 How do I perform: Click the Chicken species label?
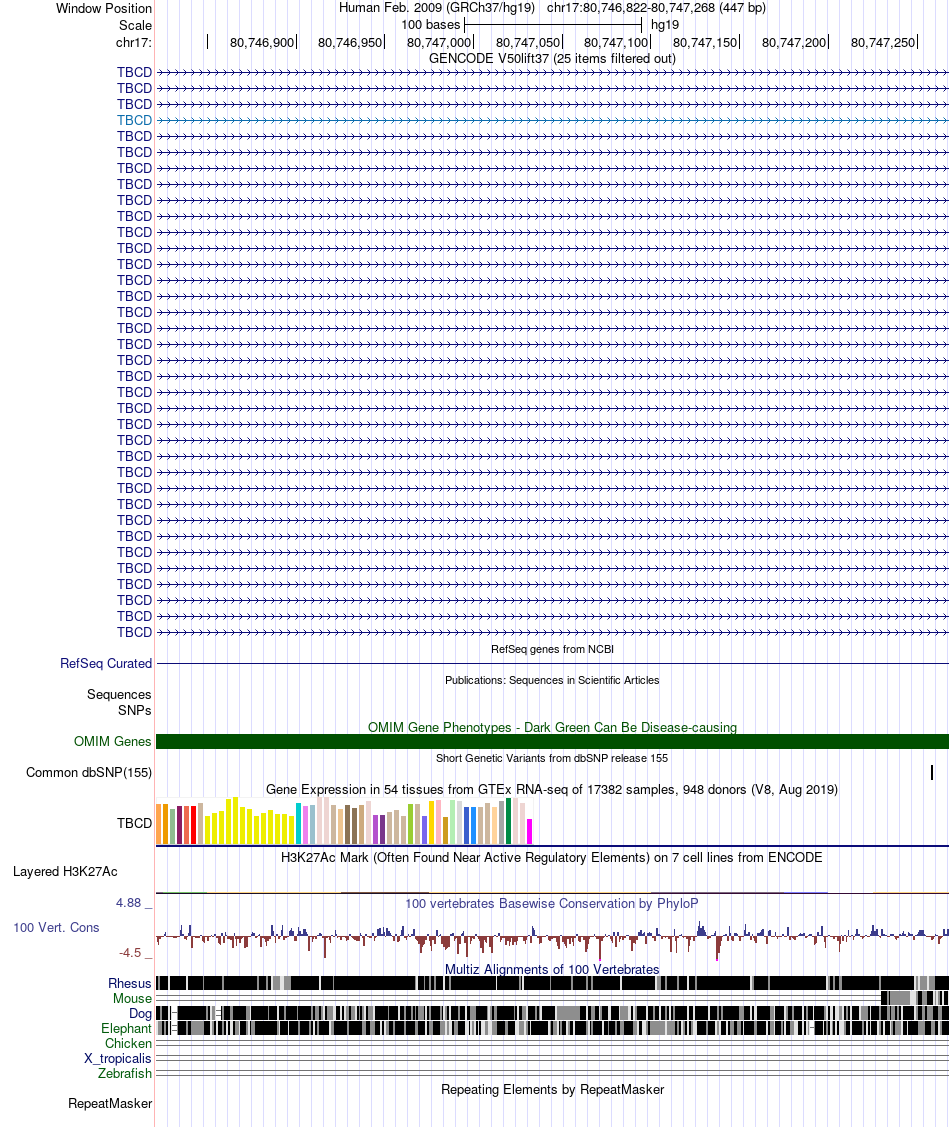(x=129, y=1044)
